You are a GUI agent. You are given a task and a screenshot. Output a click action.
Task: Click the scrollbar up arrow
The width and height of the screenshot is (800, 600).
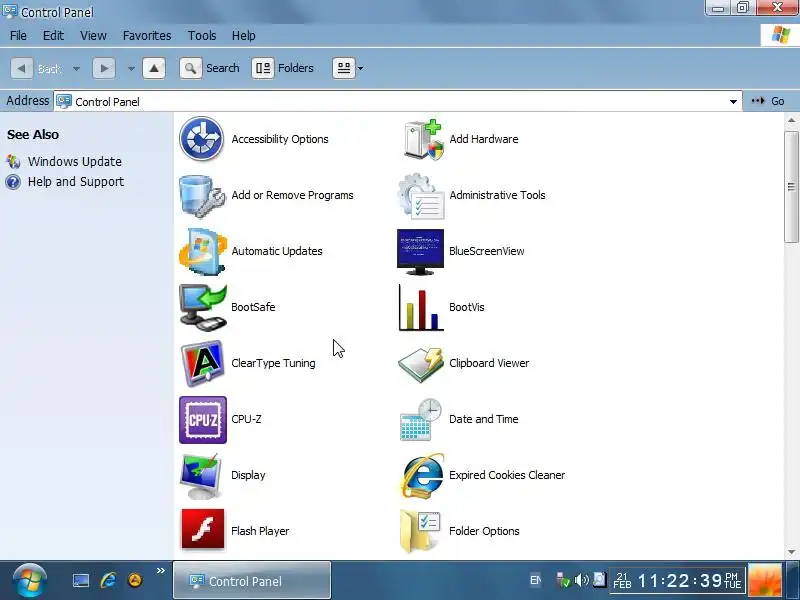791,121
